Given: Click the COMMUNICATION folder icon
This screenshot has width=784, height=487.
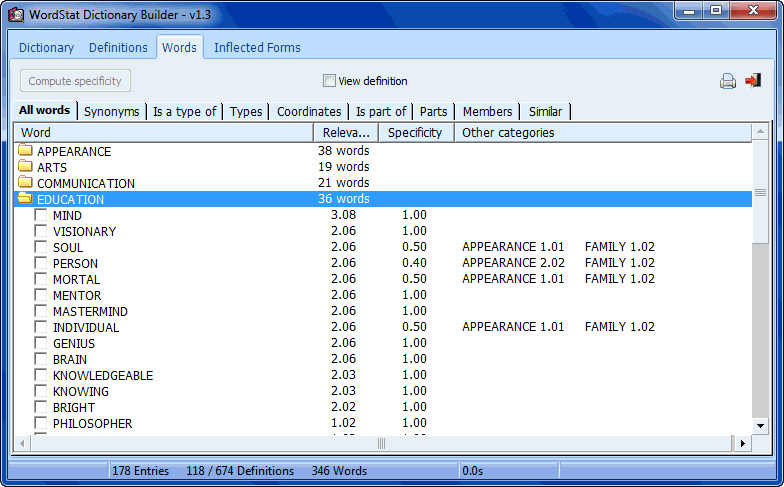Looking at the screenshot, I should (x=25, y=183).
